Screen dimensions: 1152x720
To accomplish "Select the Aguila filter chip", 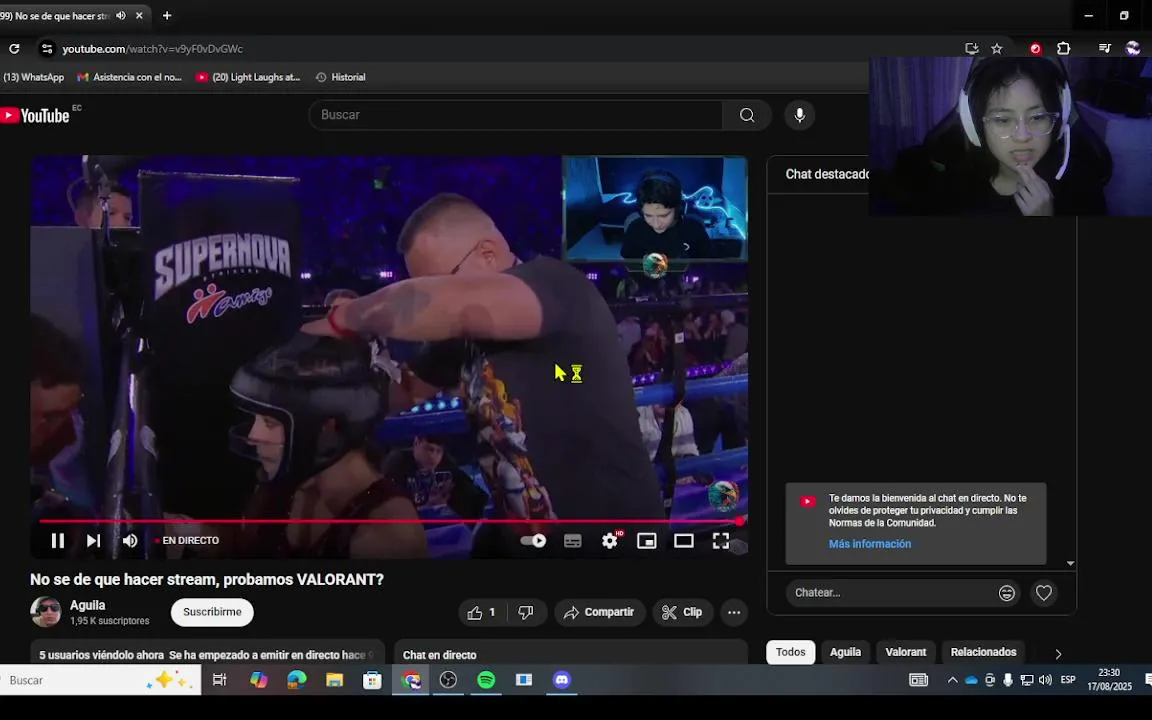I will 845,652.
